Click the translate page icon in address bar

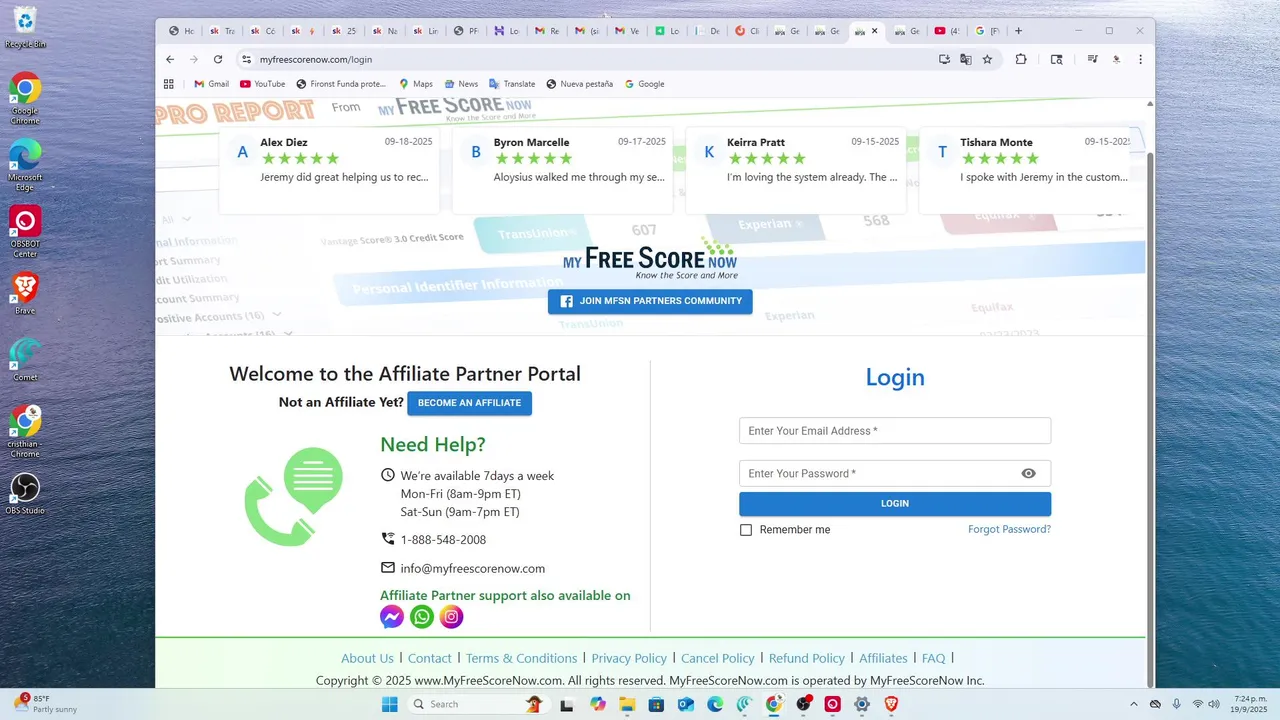pos(965,59)
